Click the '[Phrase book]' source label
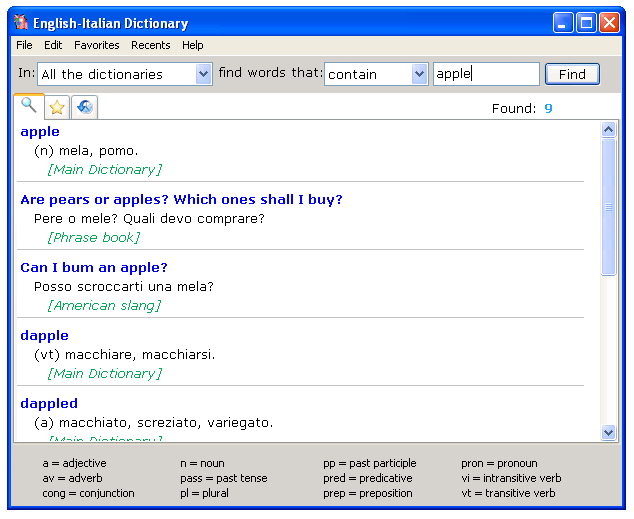Viewport: 634px width, 519px height. [94, 238]
